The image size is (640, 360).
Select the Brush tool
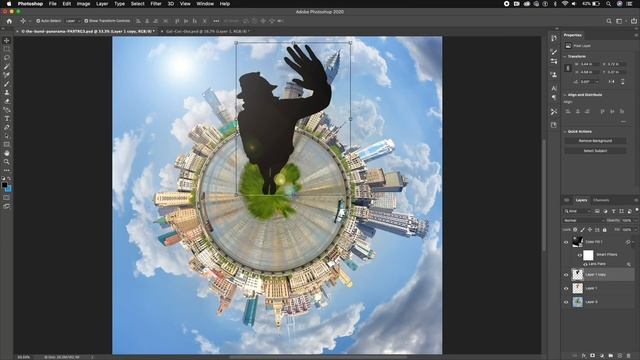7,84
